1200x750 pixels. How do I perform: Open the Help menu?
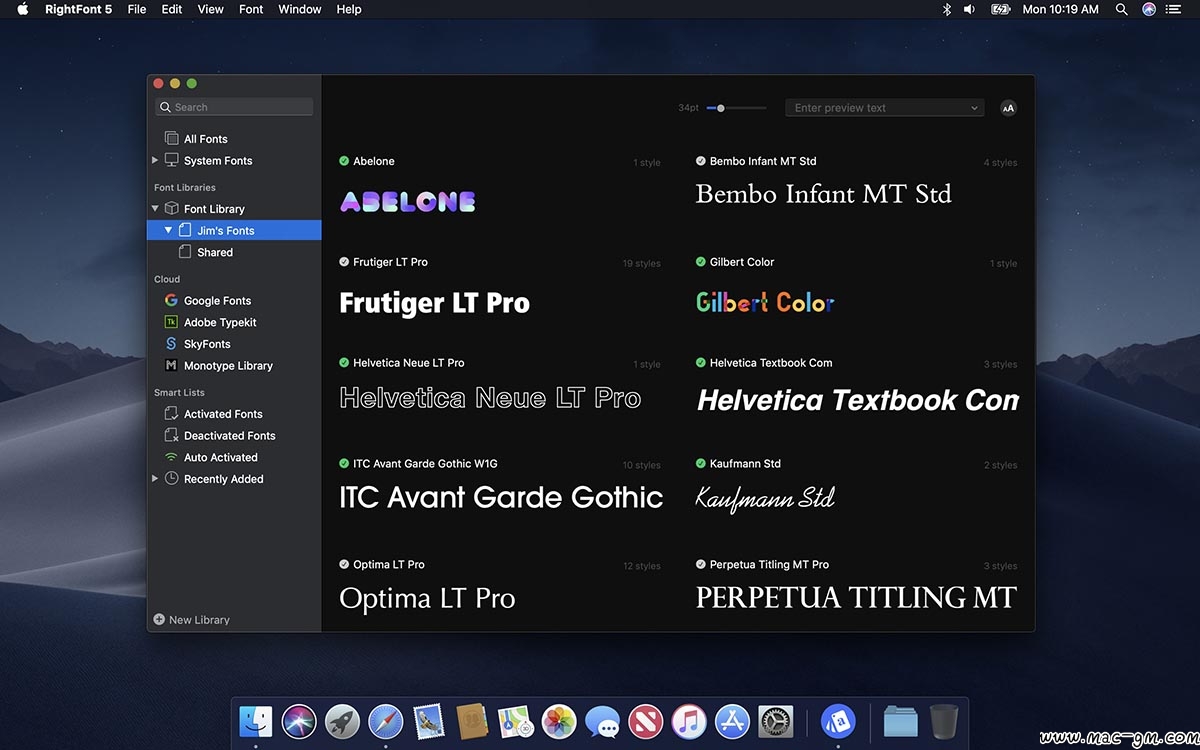(349, 9)
